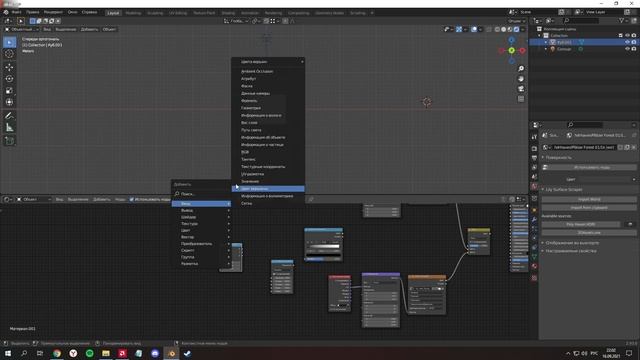
Task: Expand the Поверхность panel
Action: pos(558,158)
